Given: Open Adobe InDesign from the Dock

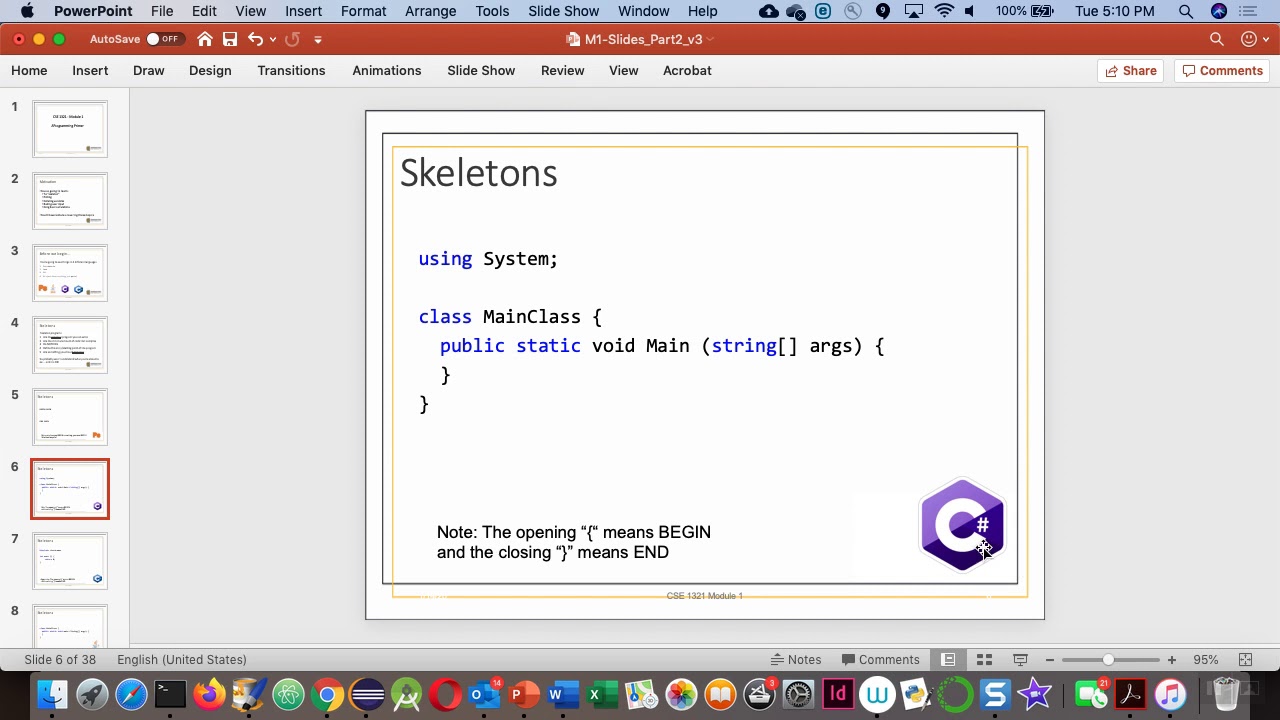Looking at the screenshot, I should click(838, 694).
